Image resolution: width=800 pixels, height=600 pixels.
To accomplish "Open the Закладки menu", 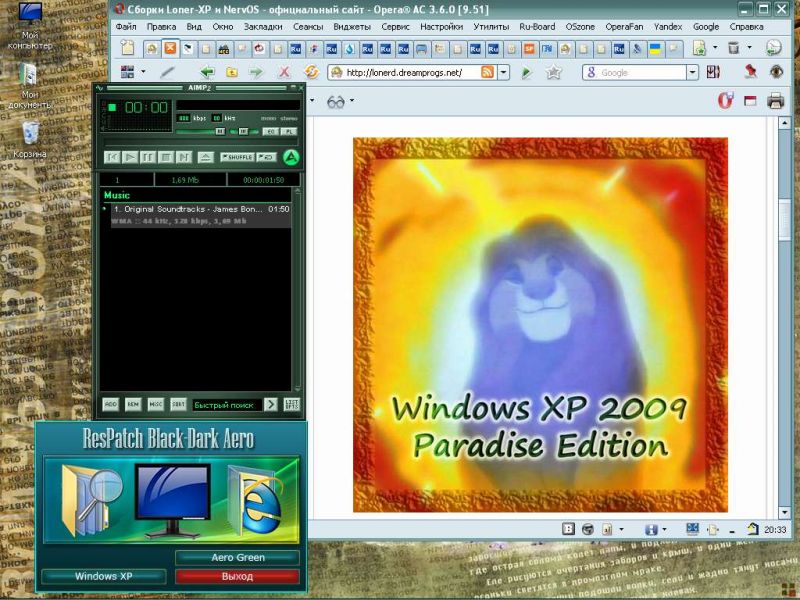I will click(x=262, y=26).
